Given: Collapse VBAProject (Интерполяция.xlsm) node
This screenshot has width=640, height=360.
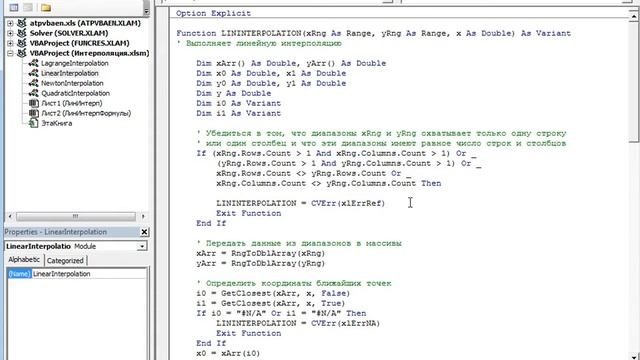Looking at the screenshot, I should 10,53.
